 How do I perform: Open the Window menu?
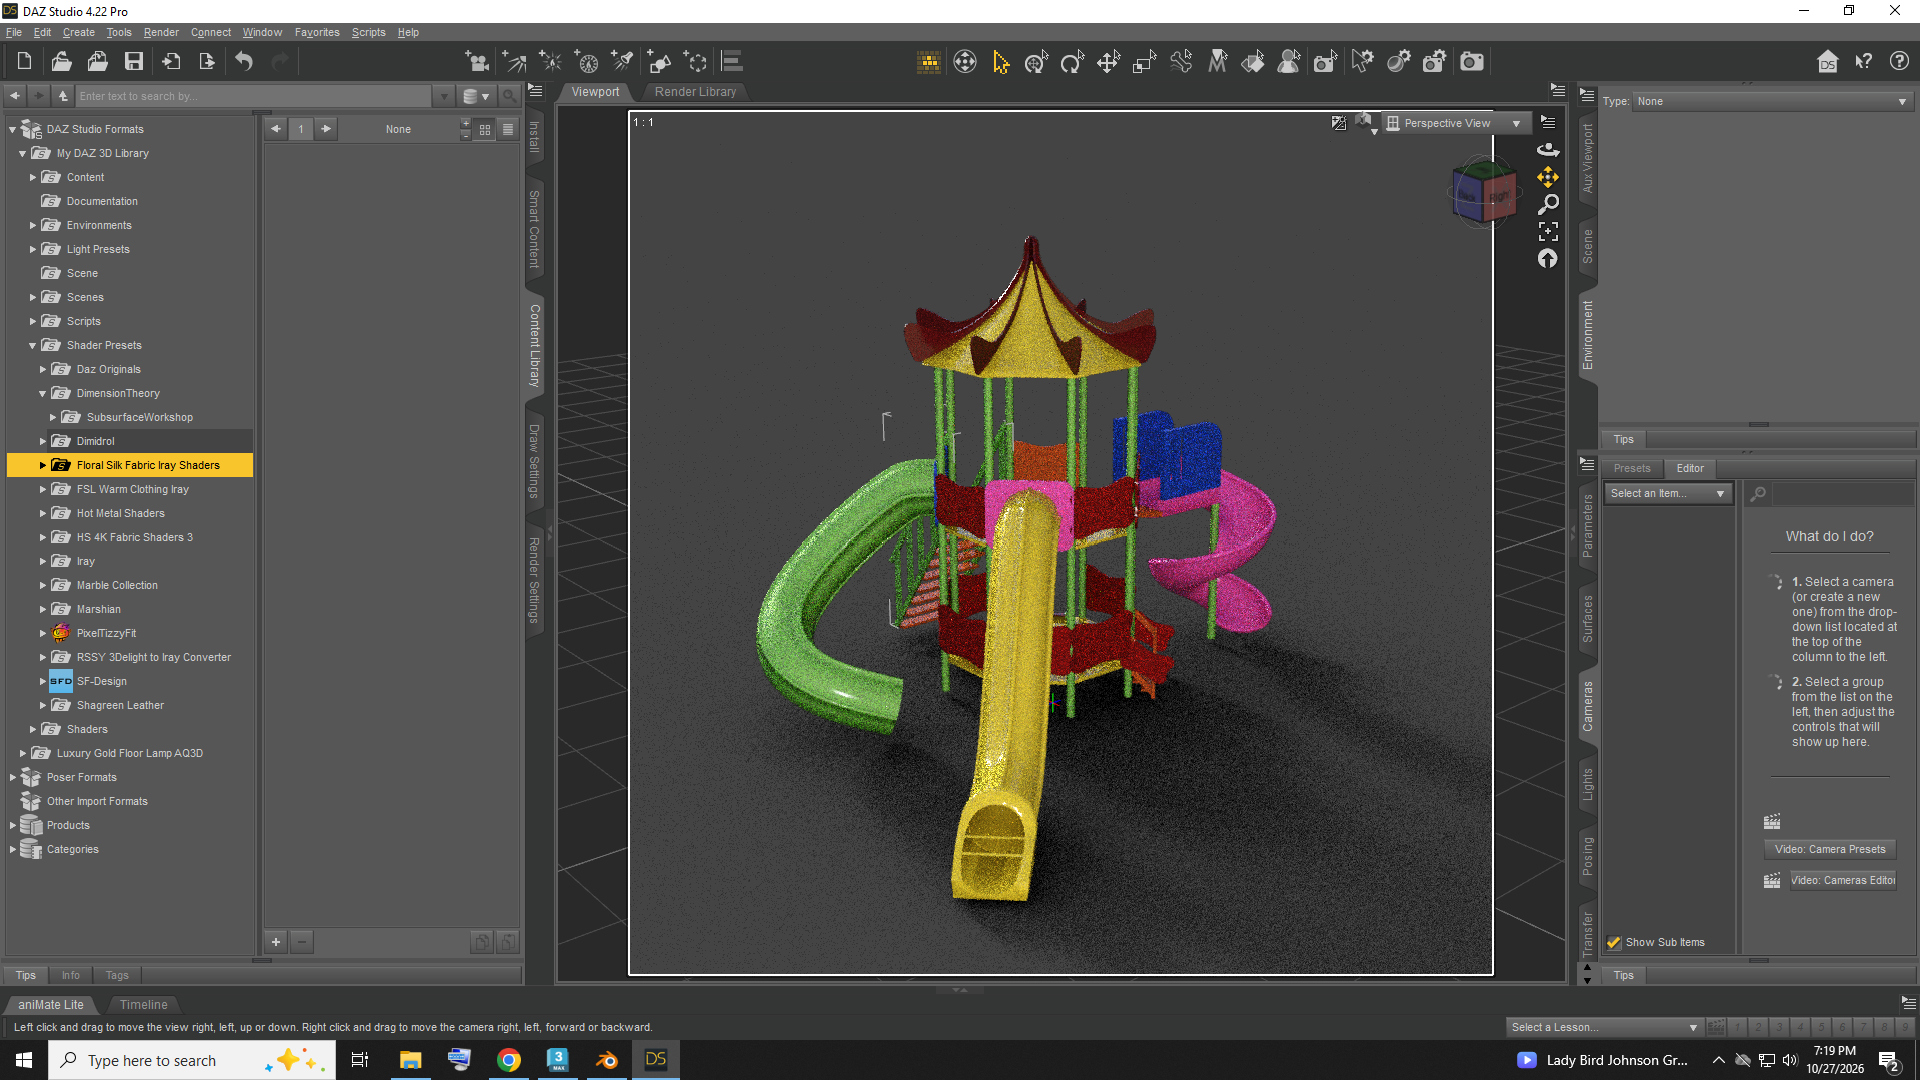262,32
